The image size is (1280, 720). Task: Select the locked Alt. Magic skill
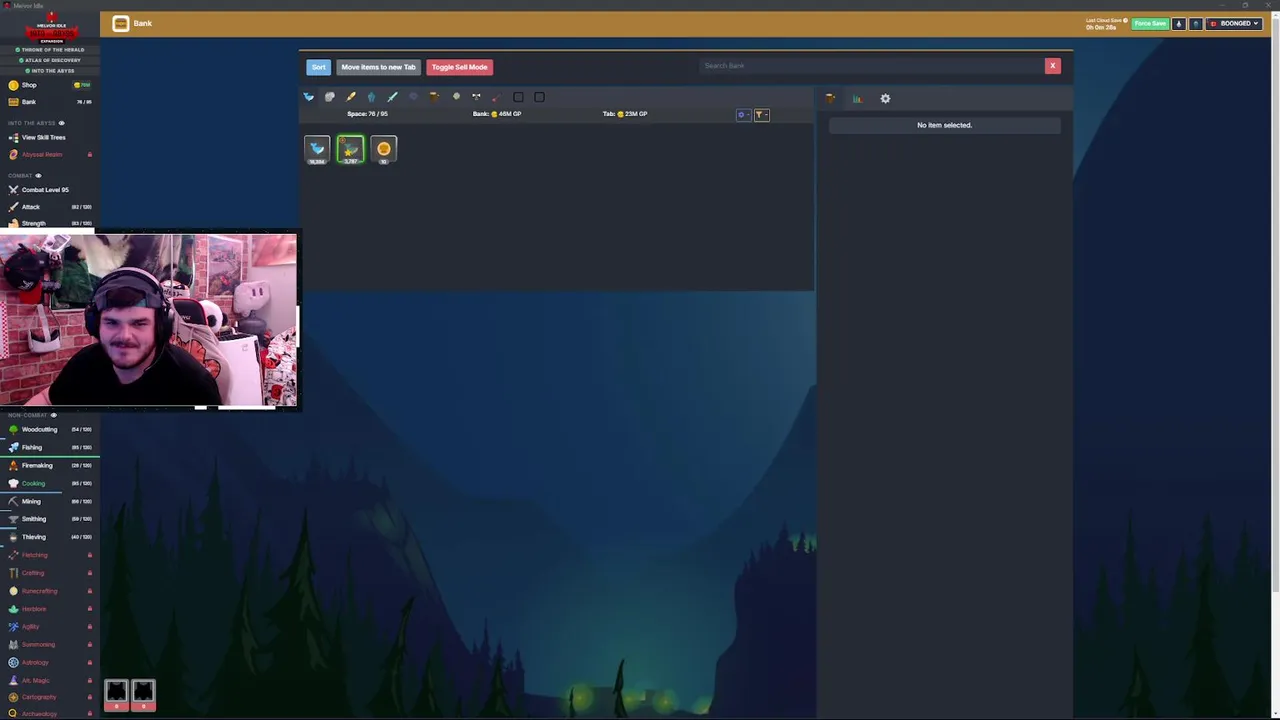click(48, 681)
